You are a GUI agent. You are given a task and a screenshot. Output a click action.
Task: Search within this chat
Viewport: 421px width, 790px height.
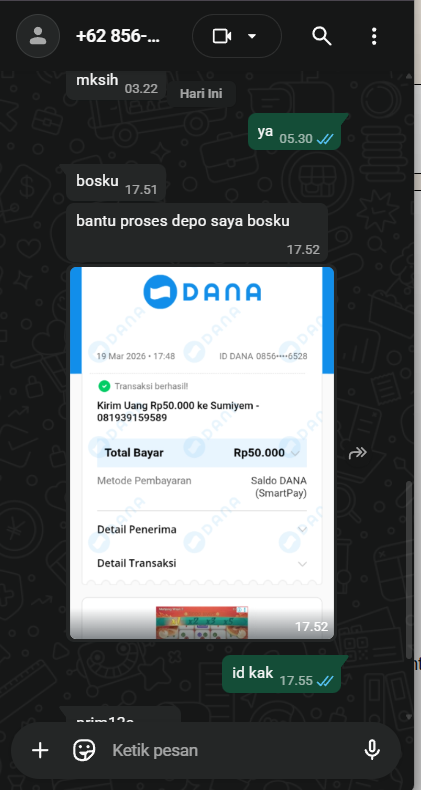(x=321, y=36)
